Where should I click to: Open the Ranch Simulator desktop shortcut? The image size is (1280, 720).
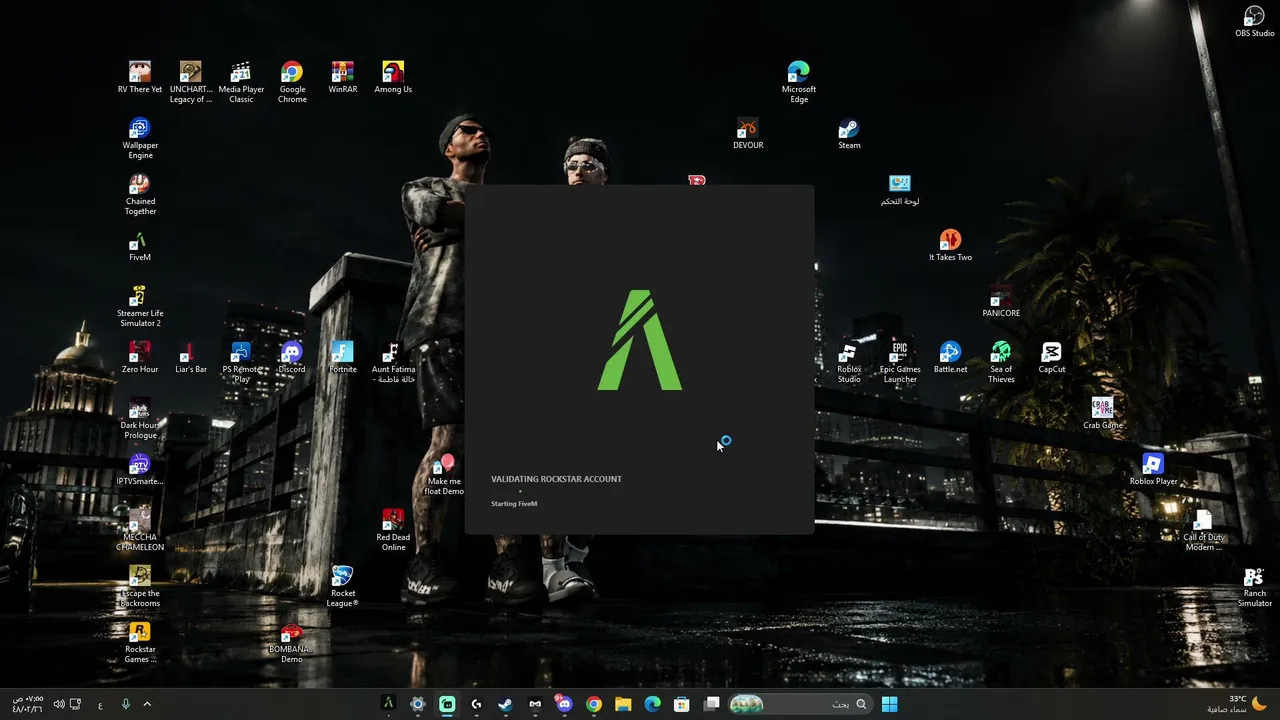[1255, 587]
